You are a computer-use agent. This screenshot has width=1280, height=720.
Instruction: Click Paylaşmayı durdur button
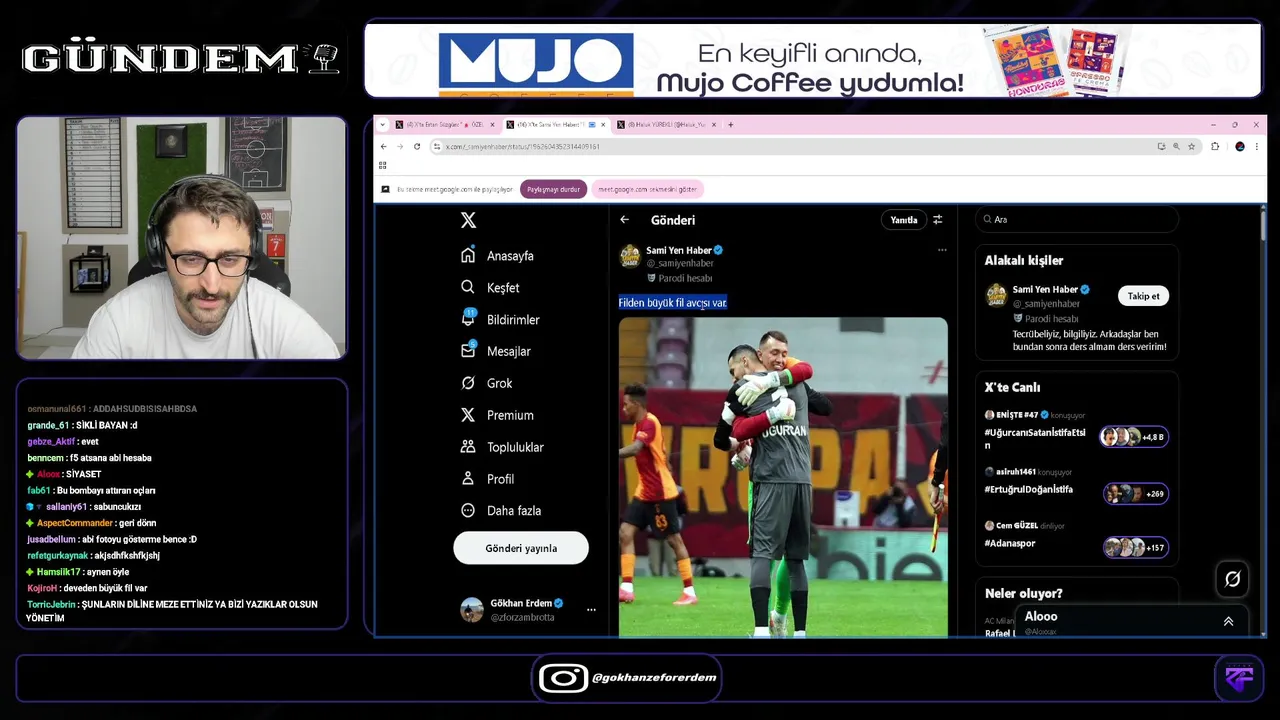point(553,189)
